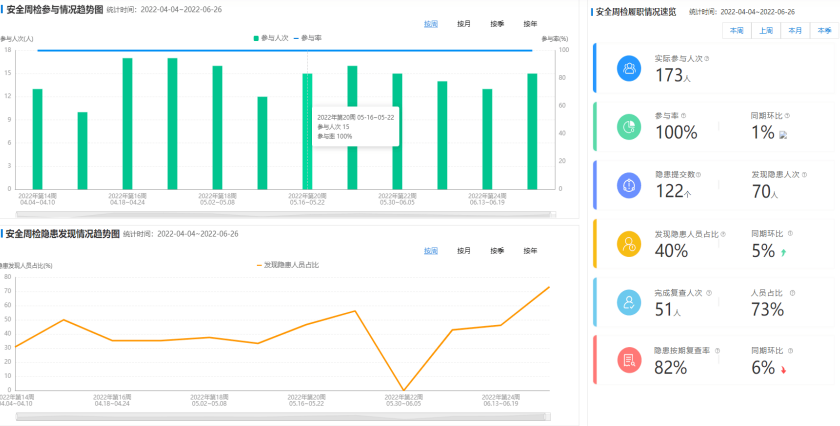Open the help tip beside 隐患提交数

tap(699, 175)
